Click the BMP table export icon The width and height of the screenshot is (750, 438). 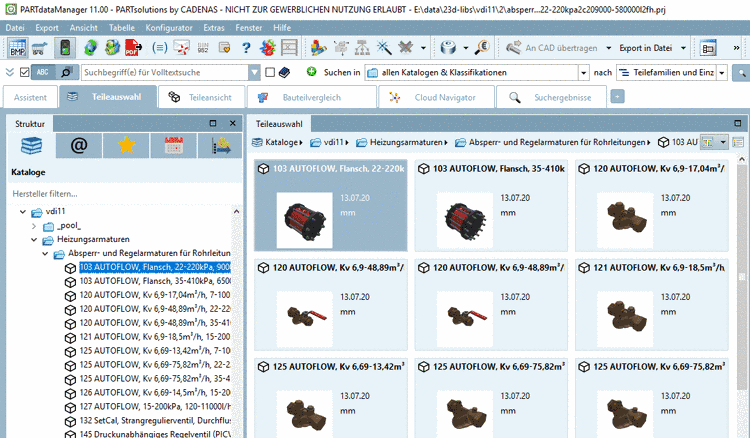[x=18, y=48]
